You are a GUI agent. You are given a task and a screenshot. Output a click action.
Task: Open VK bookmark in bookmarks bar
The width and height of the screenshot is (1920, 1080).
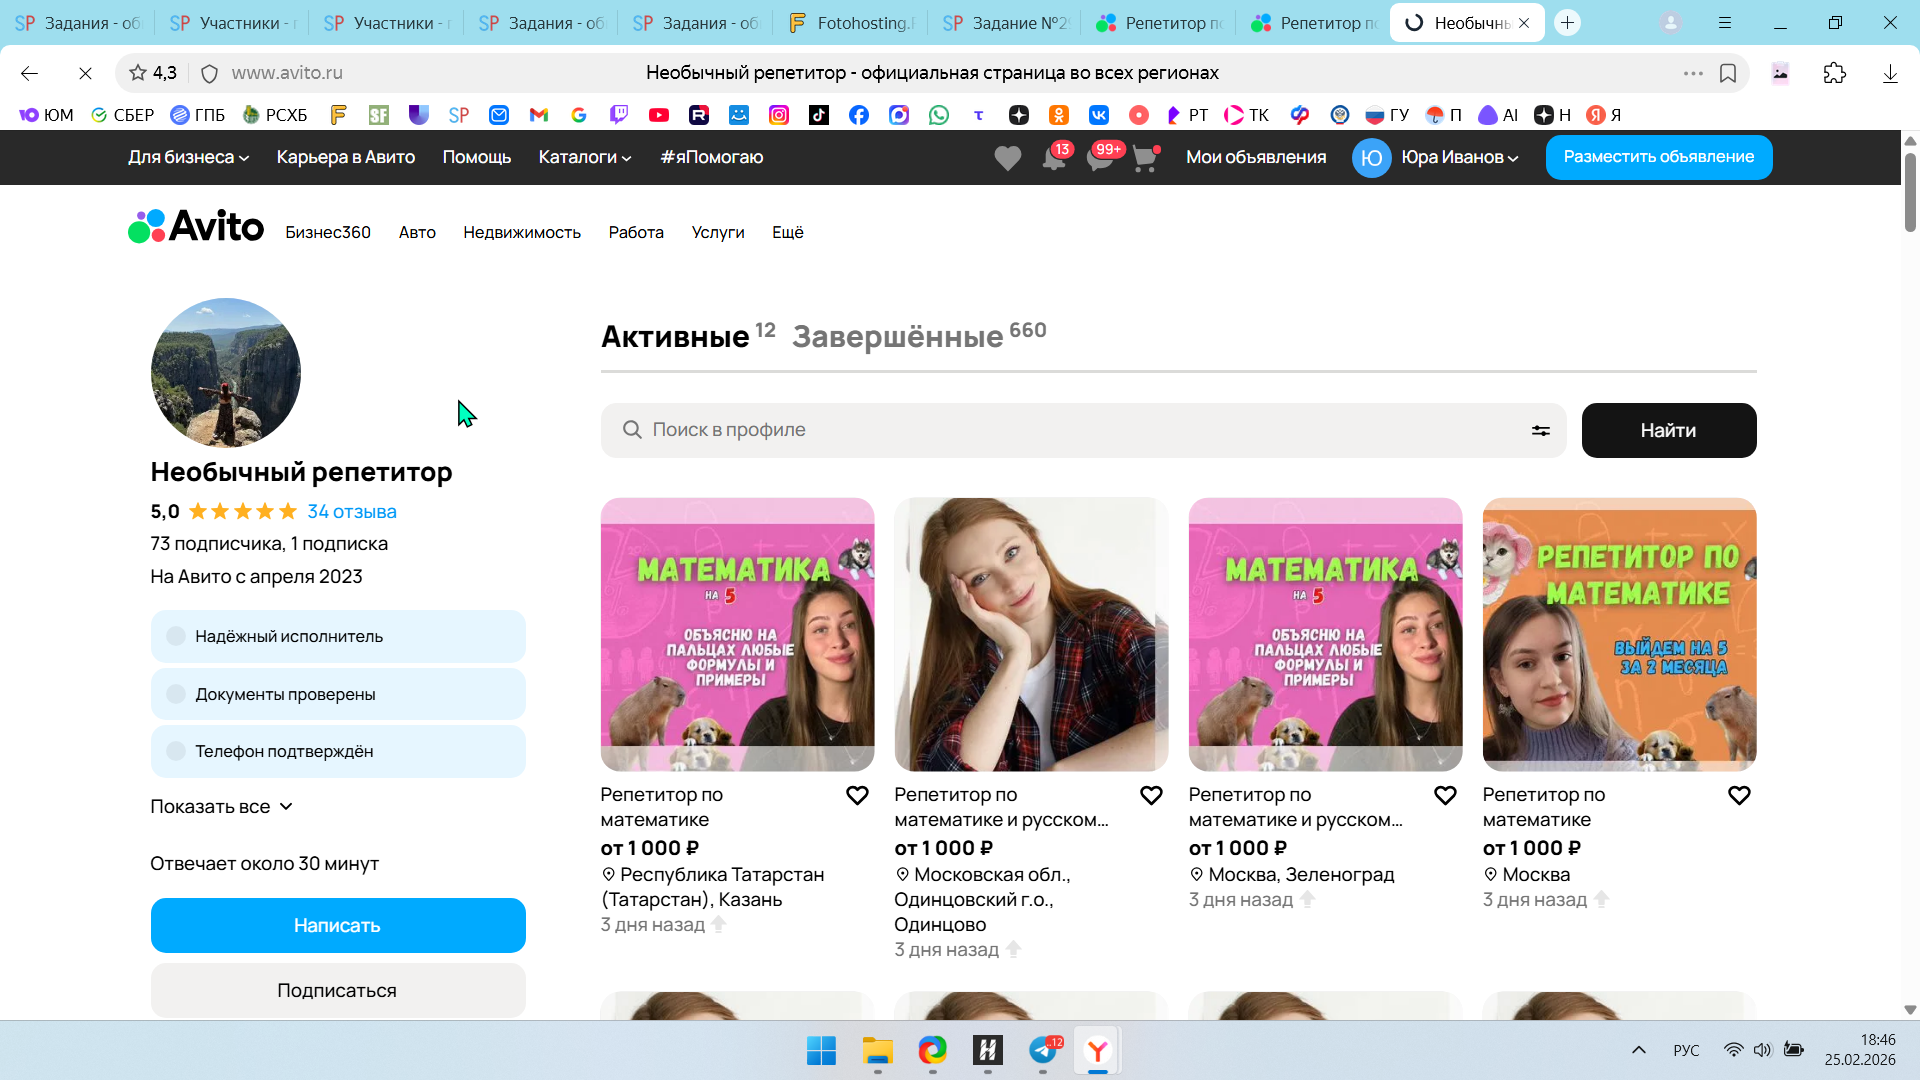[x=1098, y=115]
